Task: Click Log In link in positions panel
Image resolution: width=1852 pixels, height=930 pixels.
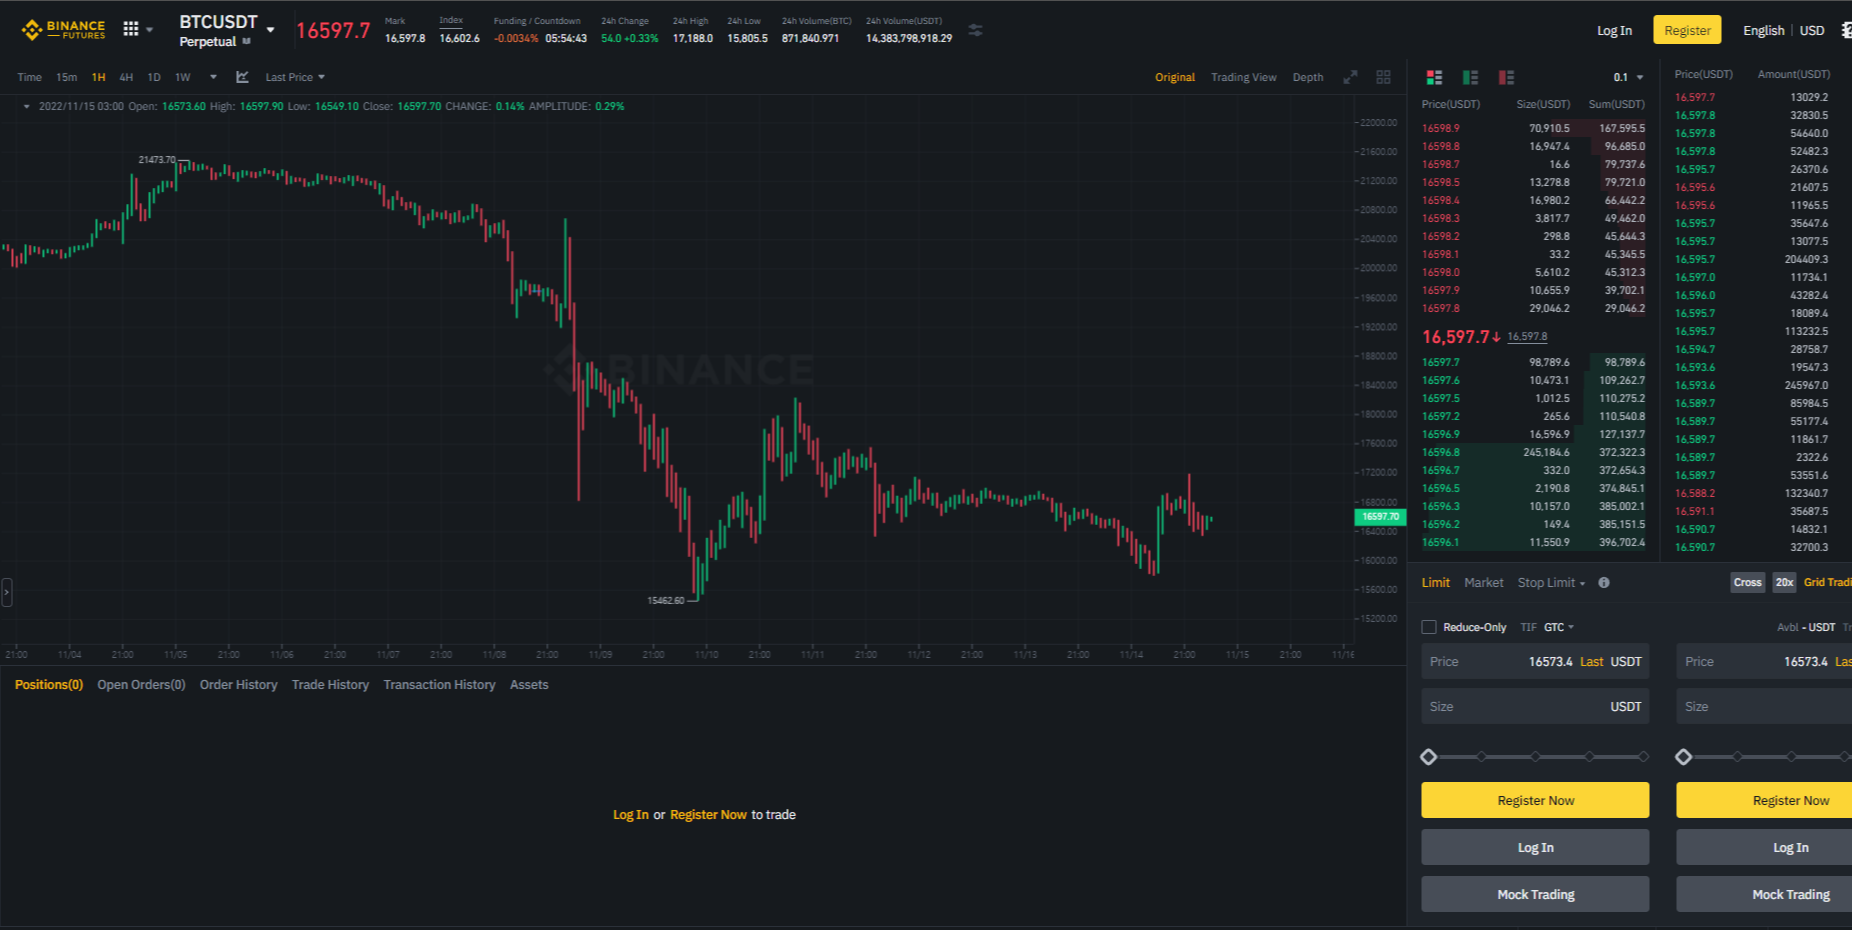Action: [631, 815]
